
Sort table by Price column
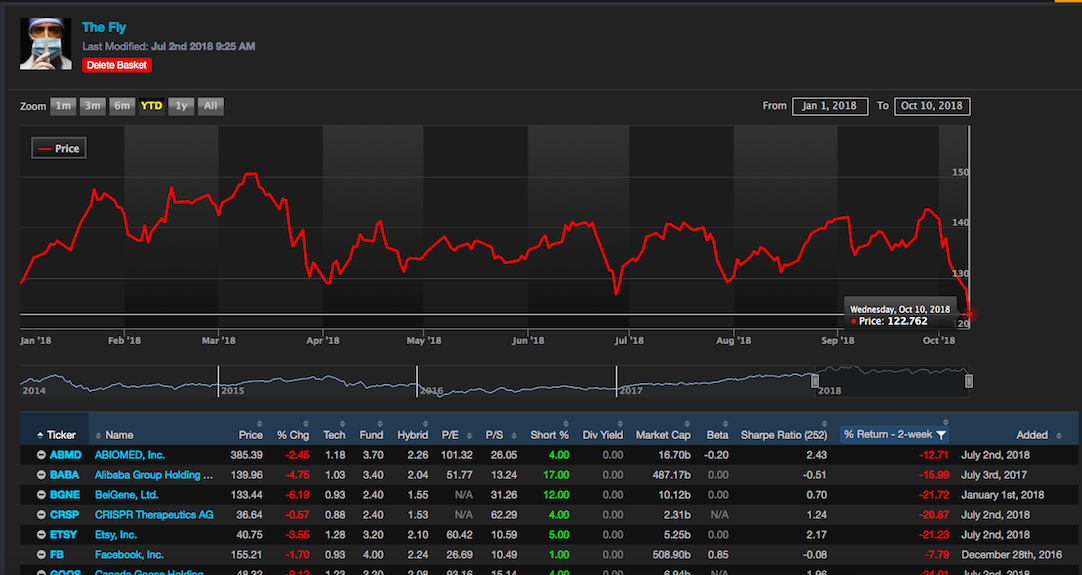point(250,435)
